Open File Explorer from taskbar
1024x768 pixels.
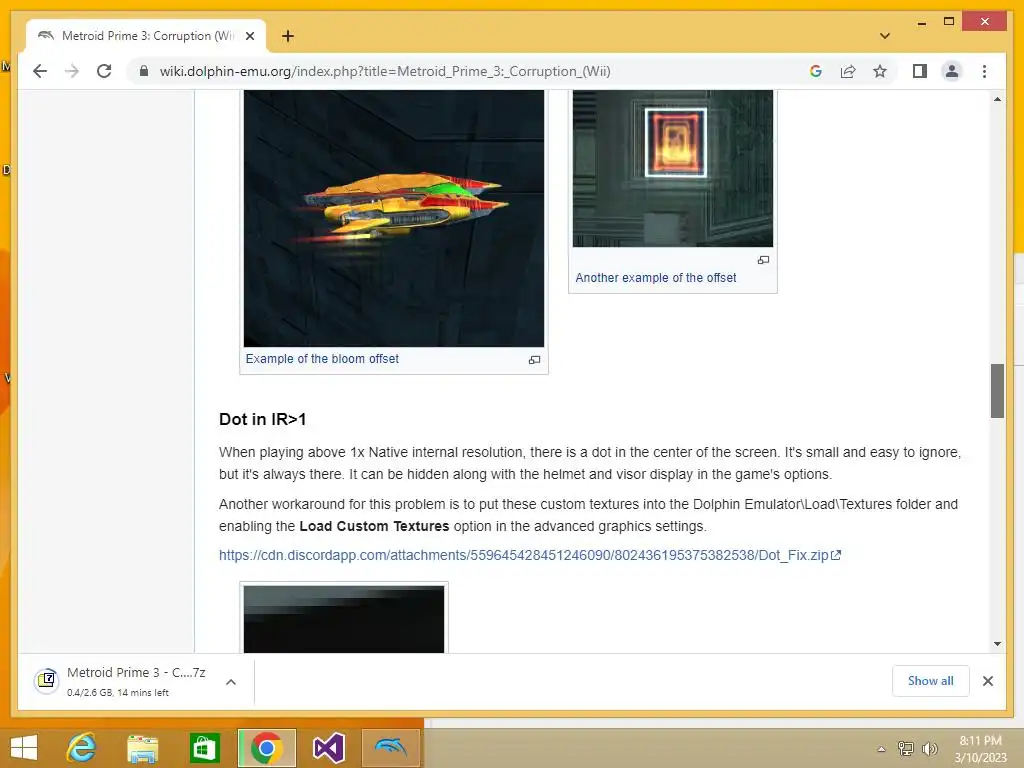click(x=143, y=748)
